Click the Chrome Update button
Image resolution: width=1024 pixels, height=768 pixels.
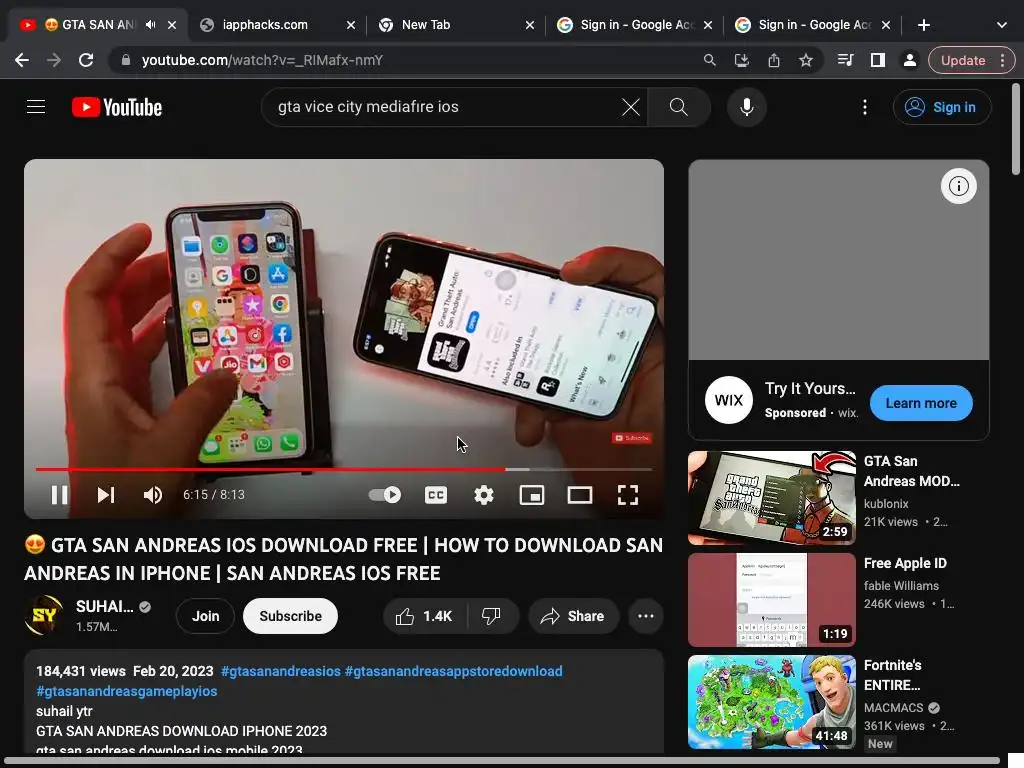963,60
